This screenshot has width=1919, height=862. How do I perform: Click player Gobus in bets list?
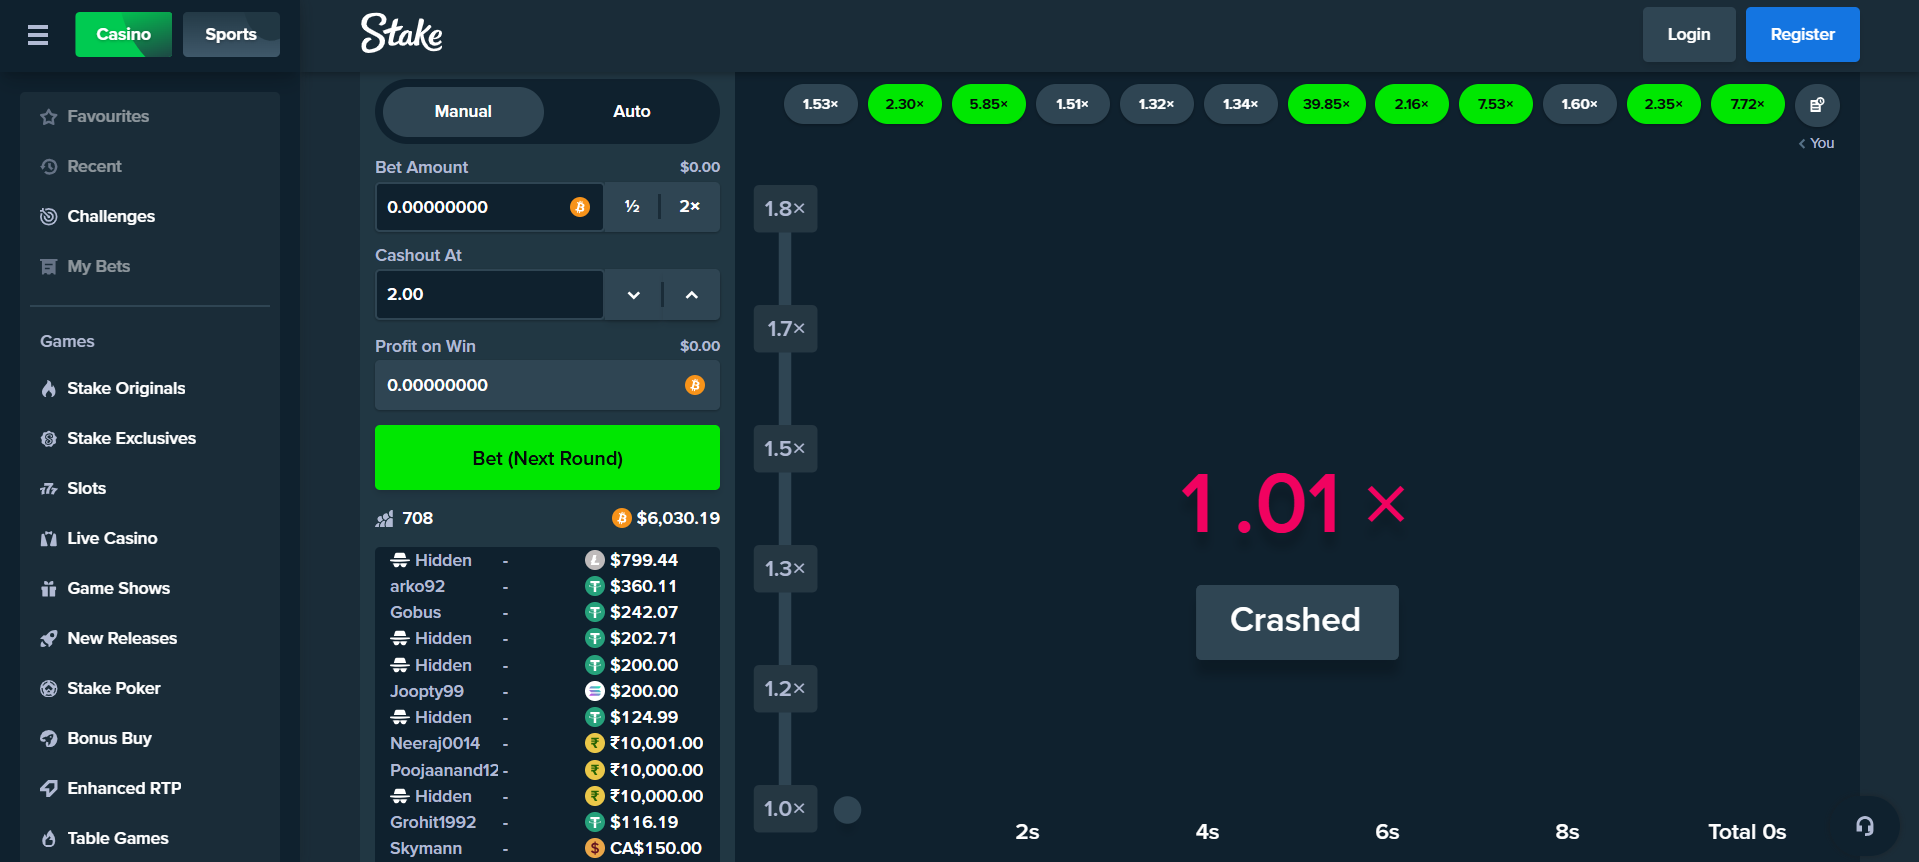(415, 613)
